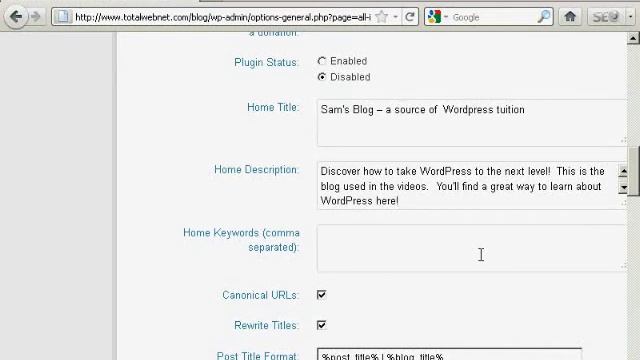Click the Home Description label link
The height and width of the screenshot is (360, 640).
(257, 170)
